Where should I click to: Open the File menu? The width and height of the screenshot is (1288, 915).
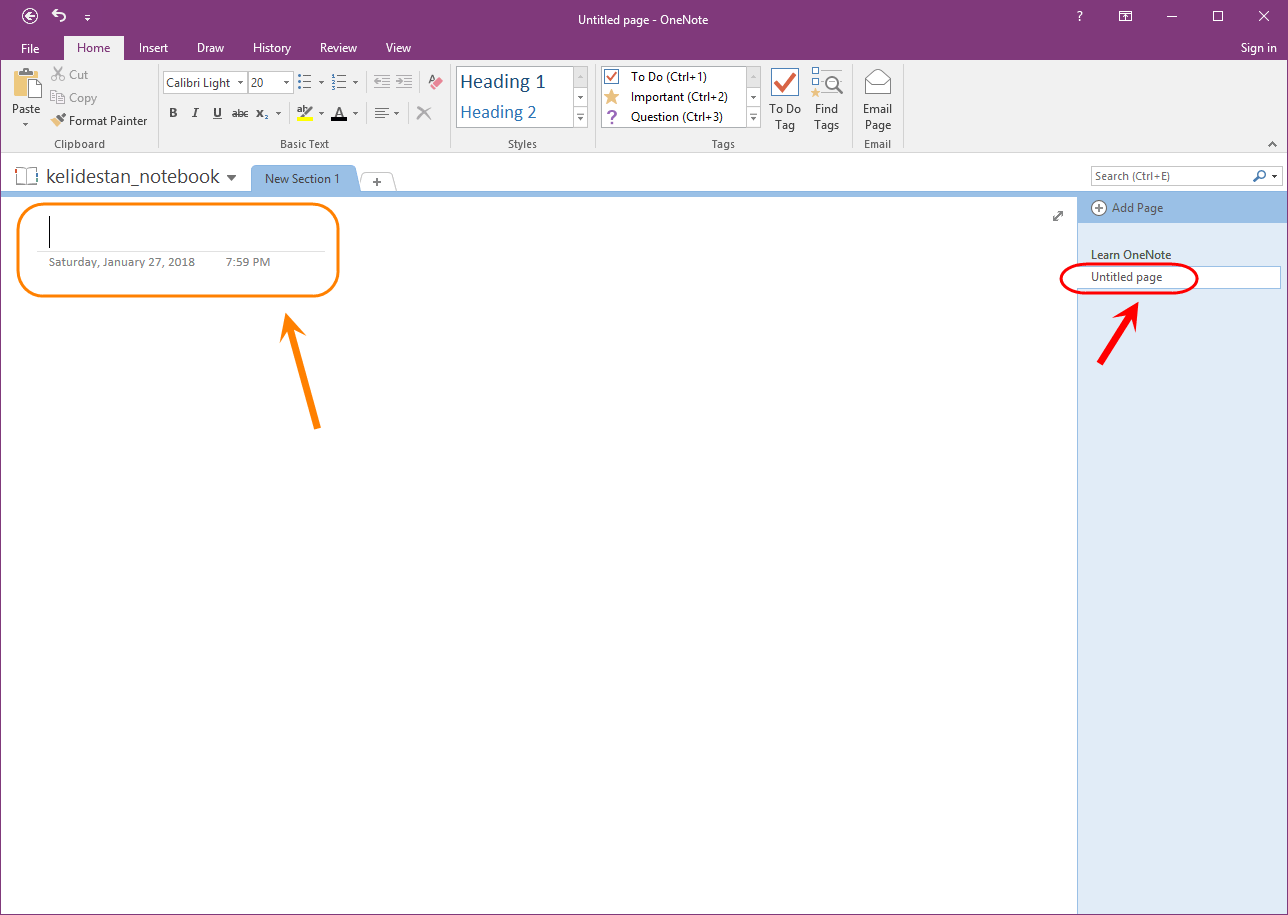tap(30, 48)
